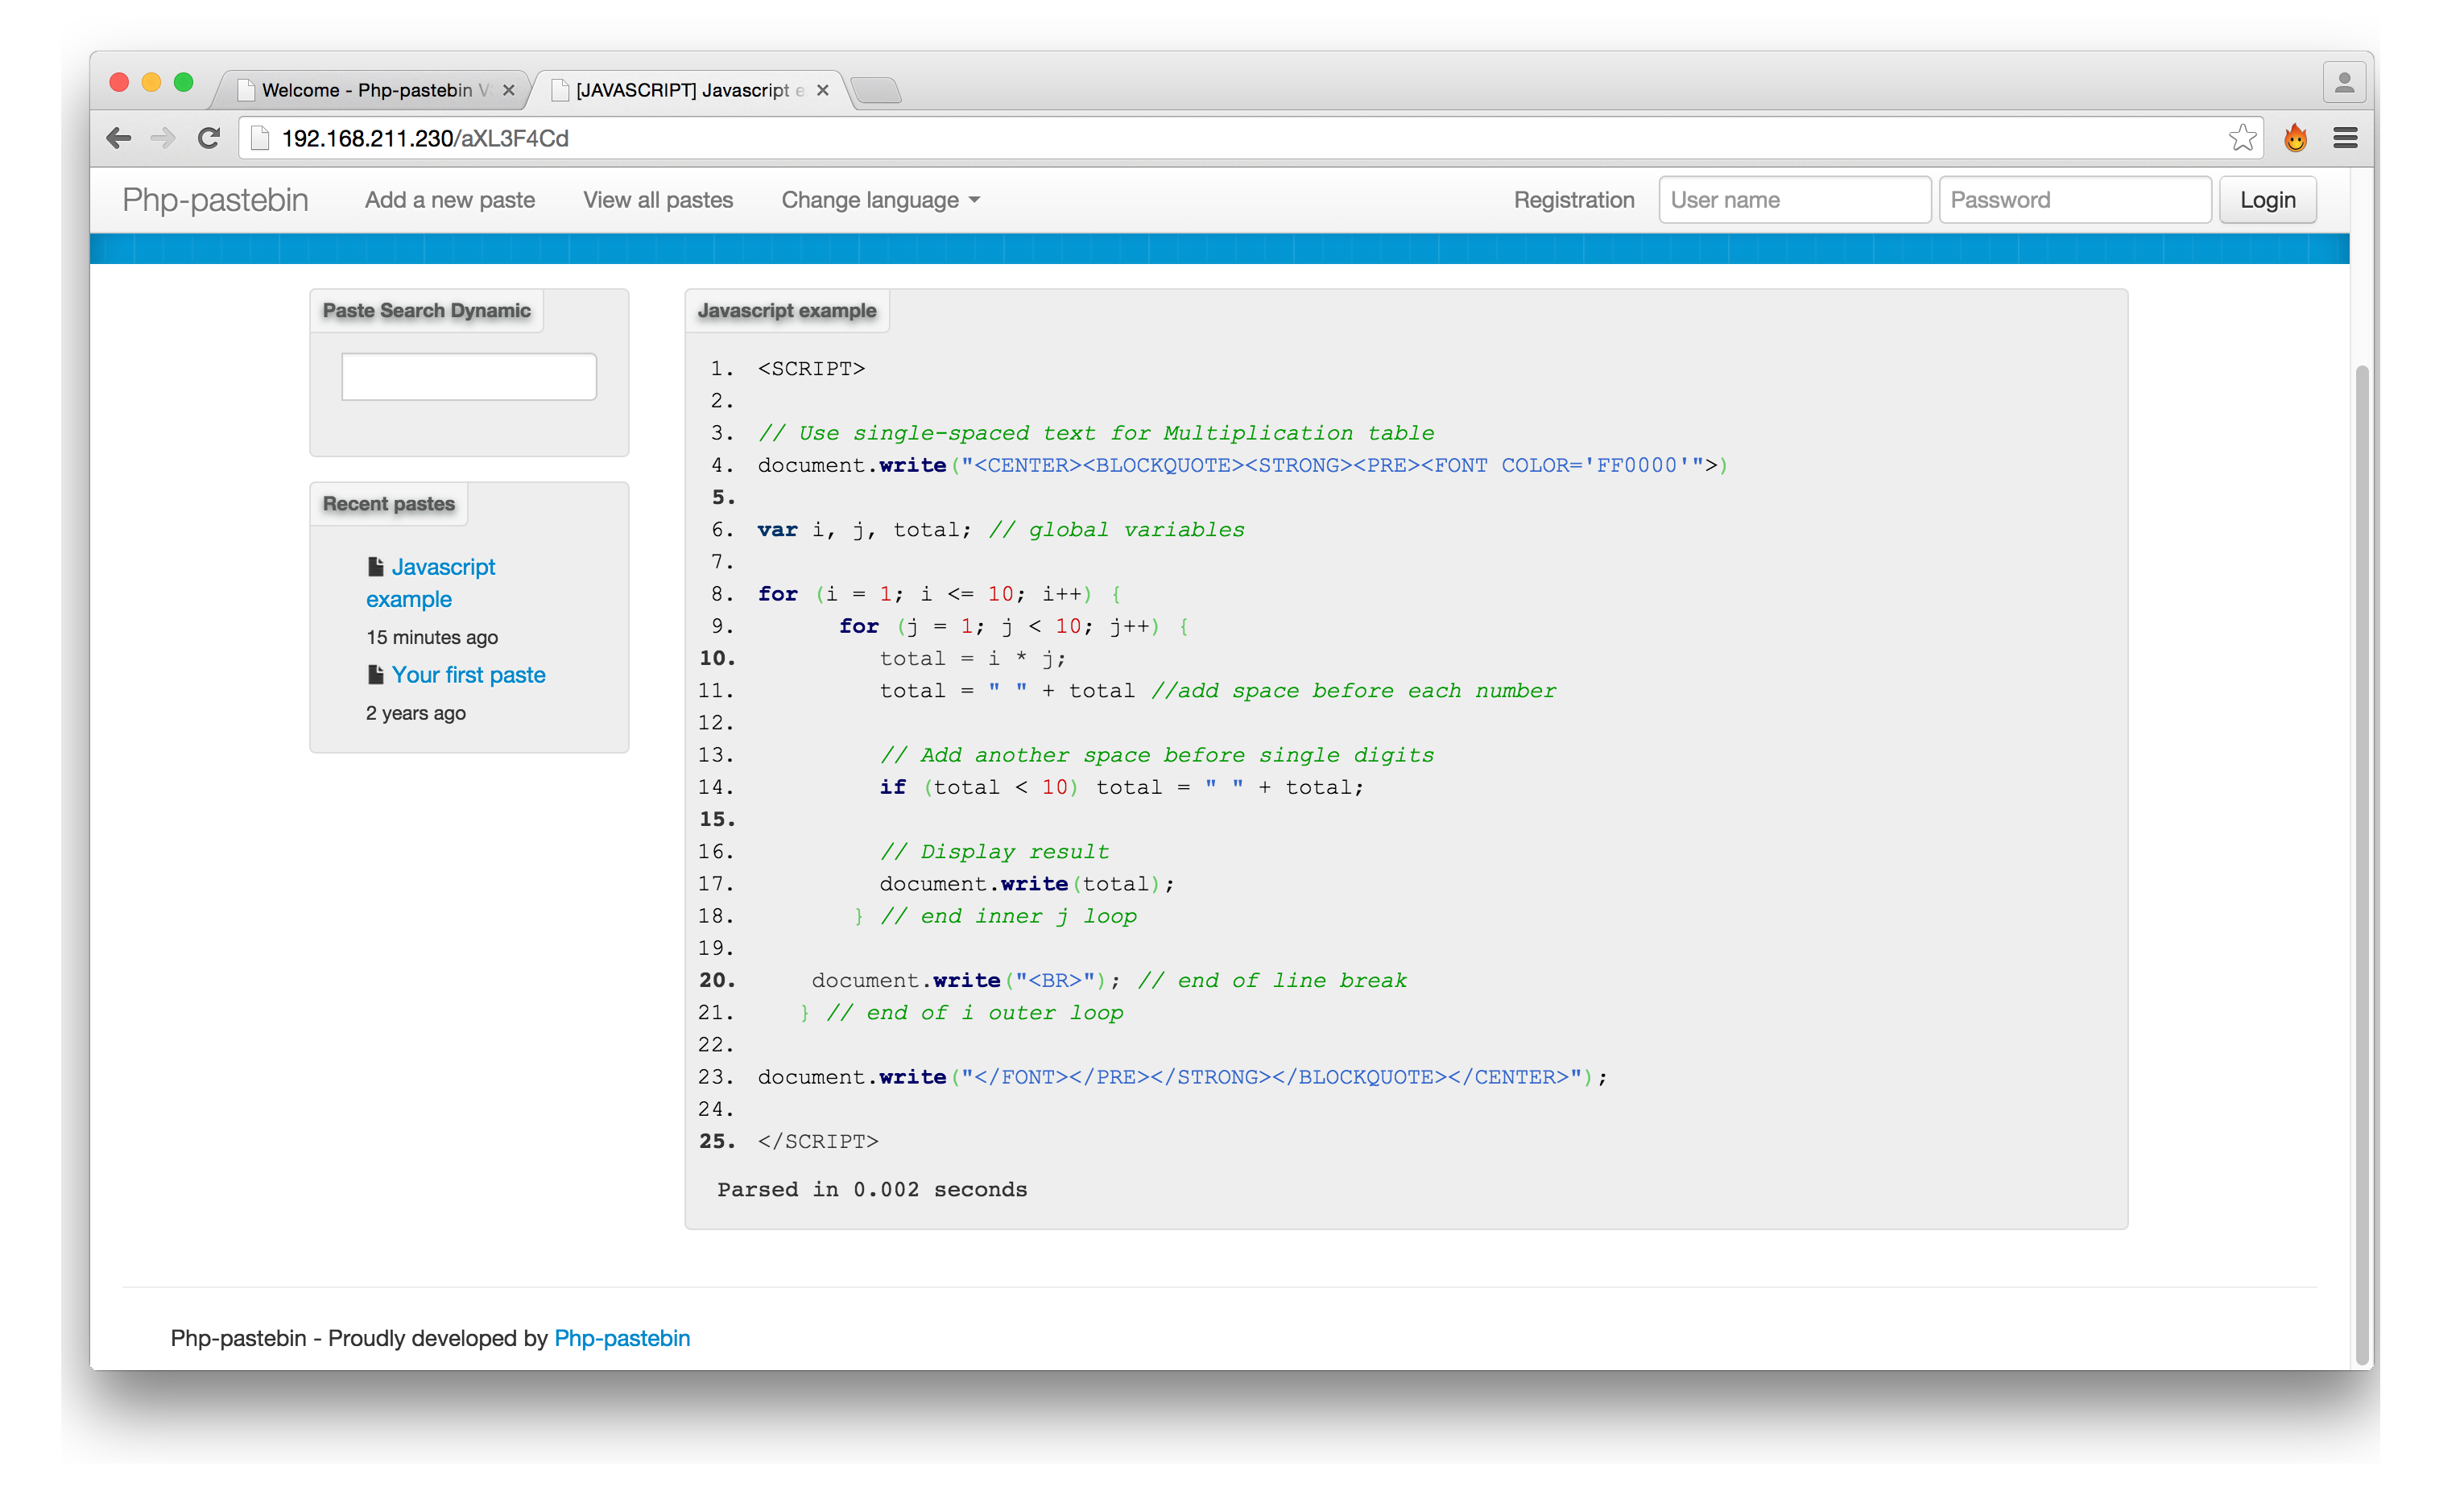The height and width of the screenshot is (1499, 2464).
Task: Focus the User name field
Action: [x=1795, y=200]
